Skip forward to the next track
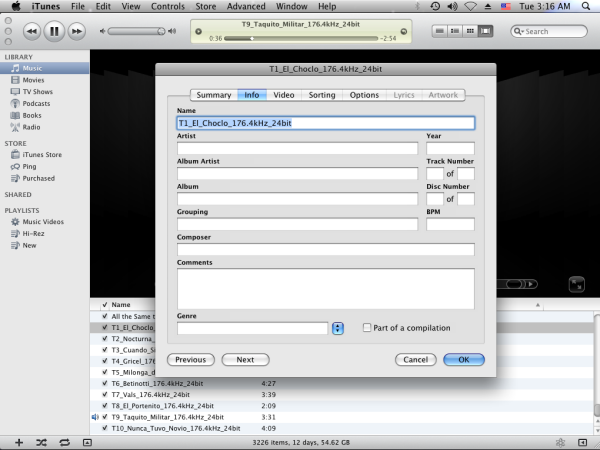Image resolution: width=600 pixels, height=450 pixels. [77, 31]
